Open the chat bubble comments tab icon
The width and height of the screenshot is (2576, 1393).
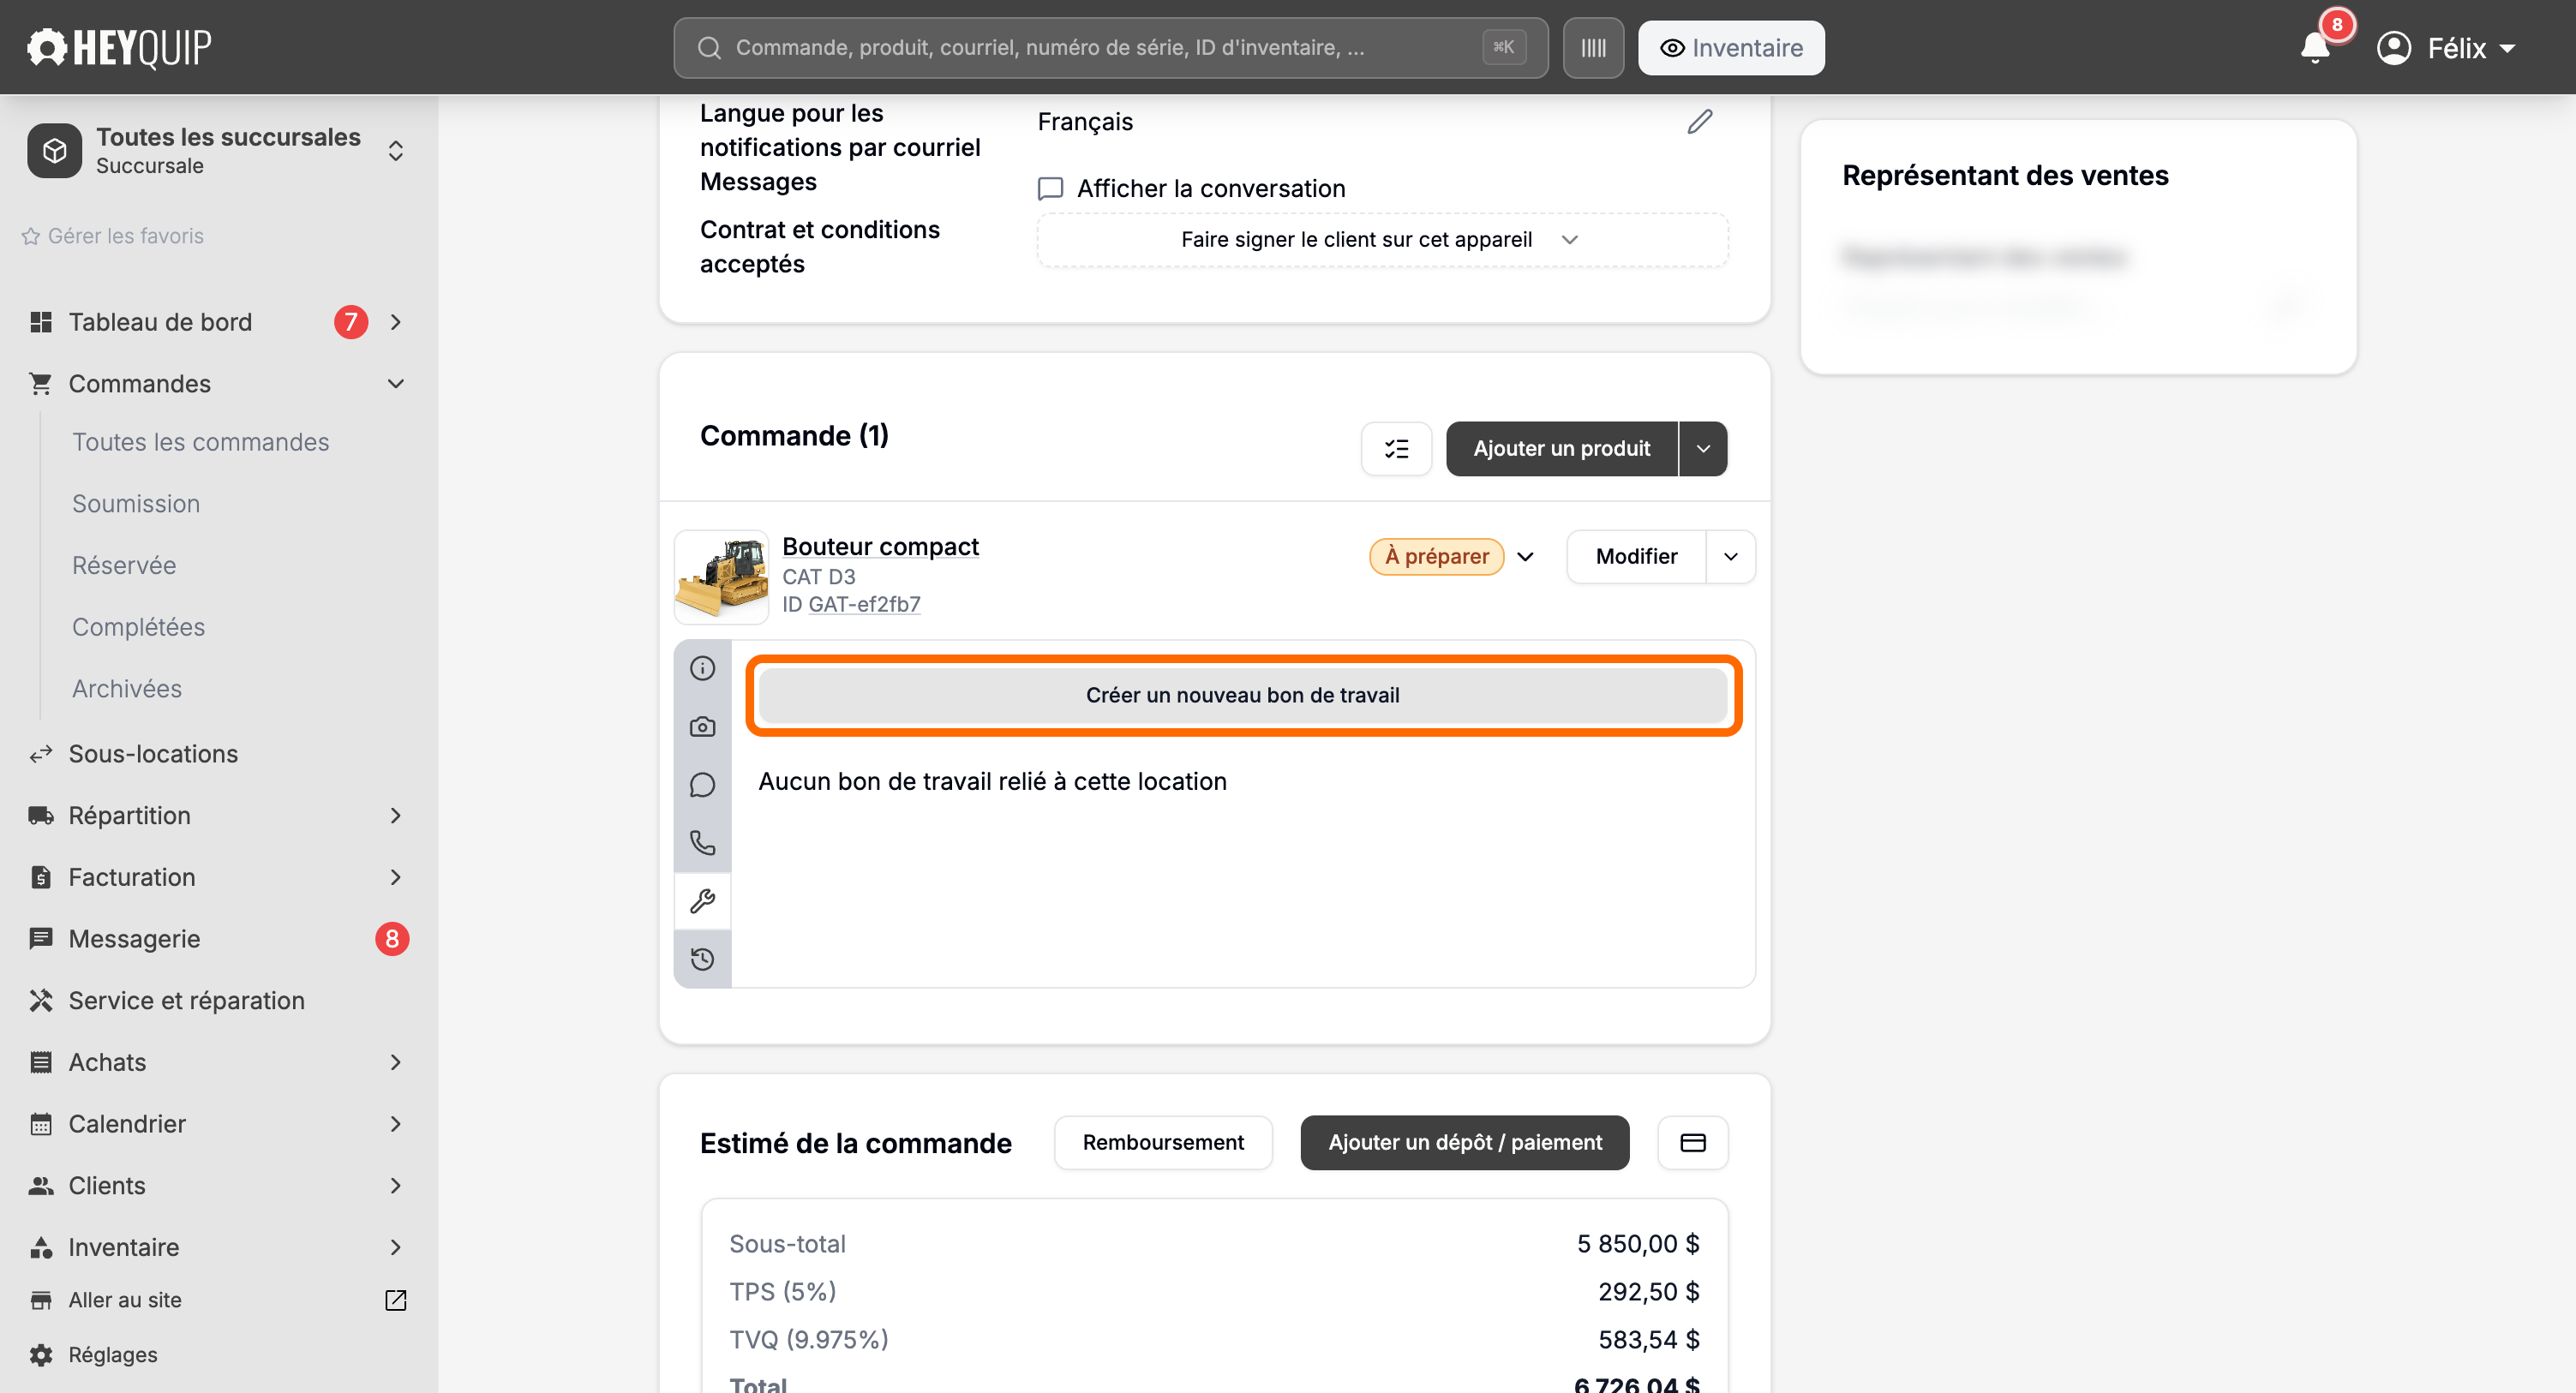[x=702, y=785]
